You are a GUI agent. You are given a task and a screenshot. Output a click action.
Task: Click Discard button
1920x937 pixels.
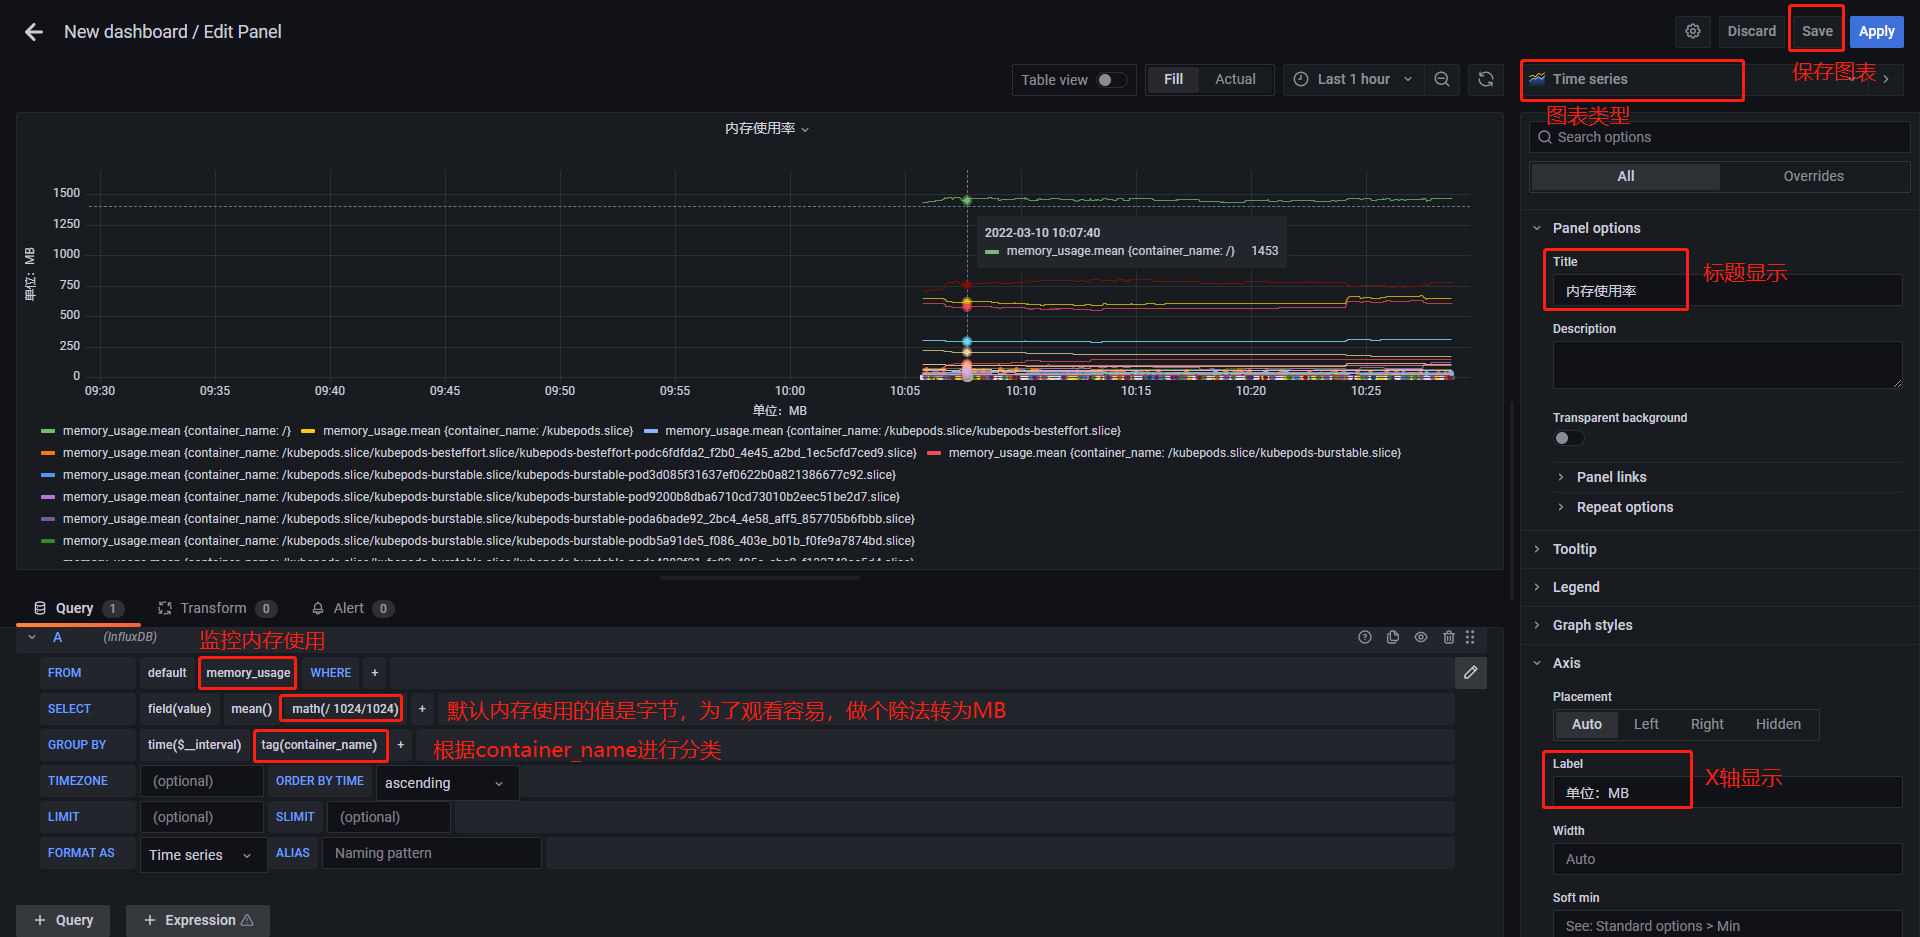tap(1751, 31)
